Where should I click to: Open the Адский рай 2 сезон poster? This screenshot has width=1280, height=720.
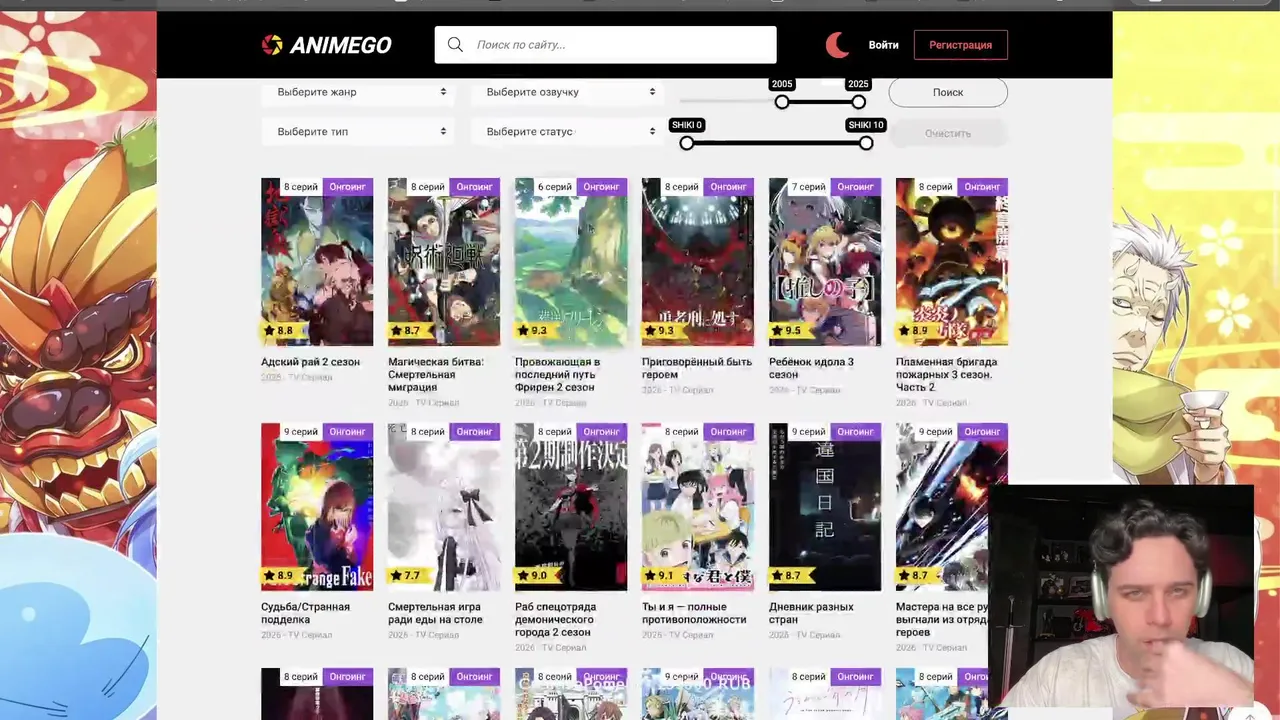[317, 262]
